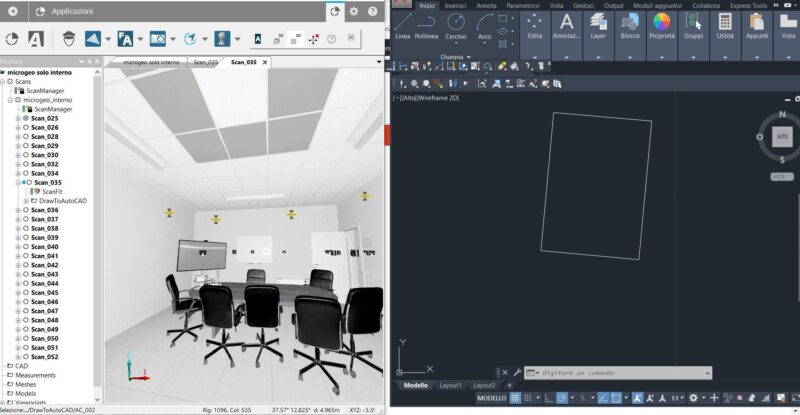Click the circular navigation arrow icon

pyautogui.click(x=190, y=39)
